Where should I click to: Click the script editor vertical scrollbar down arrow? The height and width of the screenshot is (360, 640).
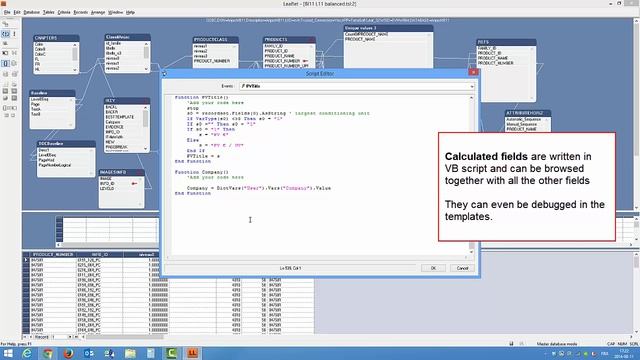pos(471,252)
